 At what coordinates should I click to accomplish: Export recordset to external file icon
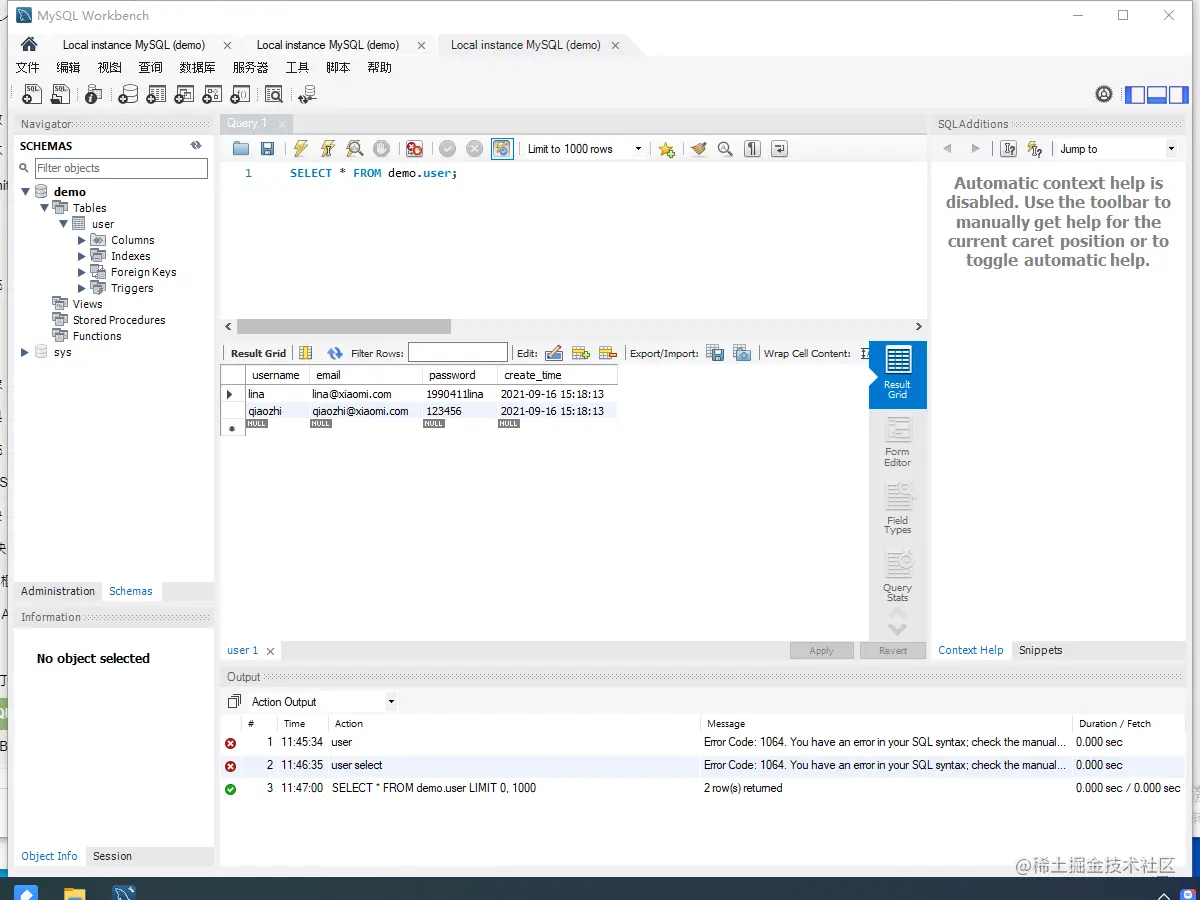coord(715,353)
